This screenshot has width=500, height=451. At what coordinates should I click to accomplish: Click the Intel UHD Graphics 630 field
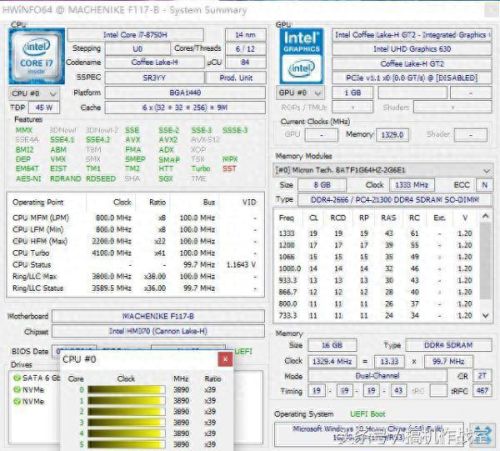click(x=412, y=49)
